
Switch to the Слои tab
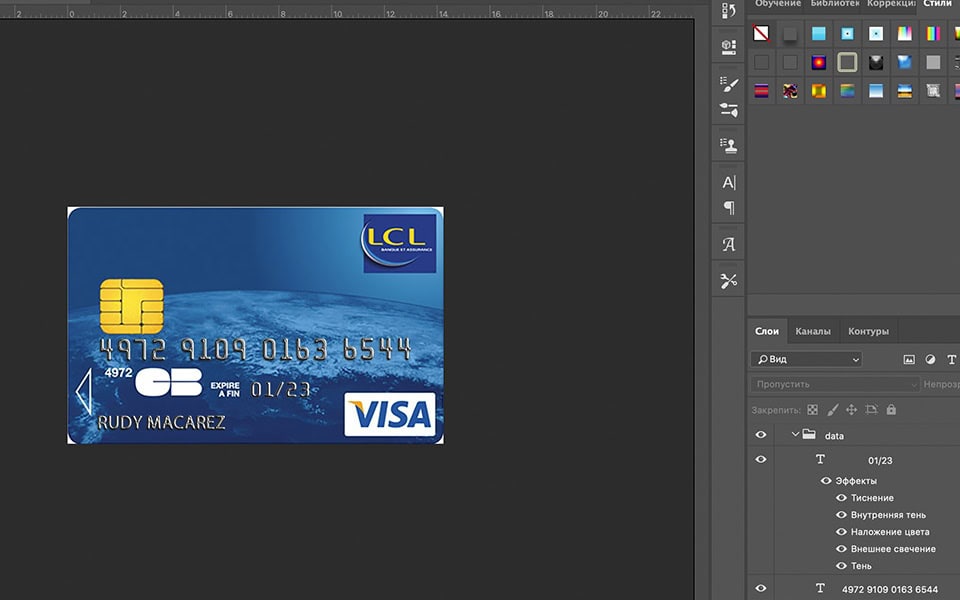click(x=767, y=331)
